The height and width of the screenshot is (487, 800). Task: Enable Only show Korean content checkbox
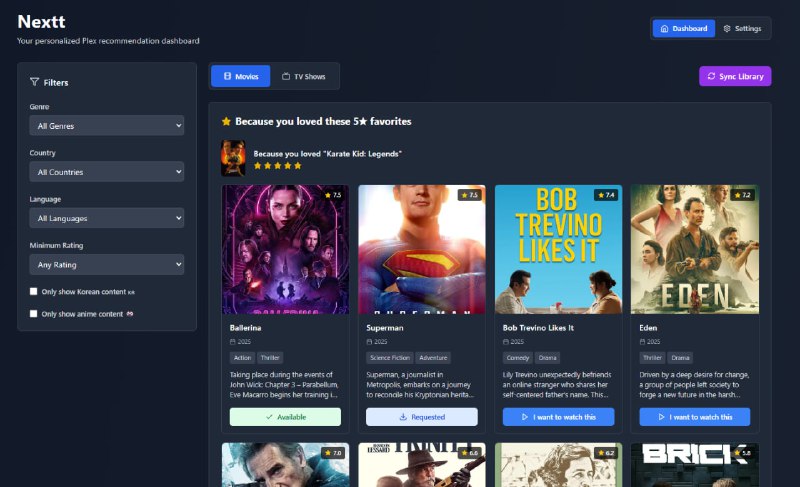pos(34,291)
